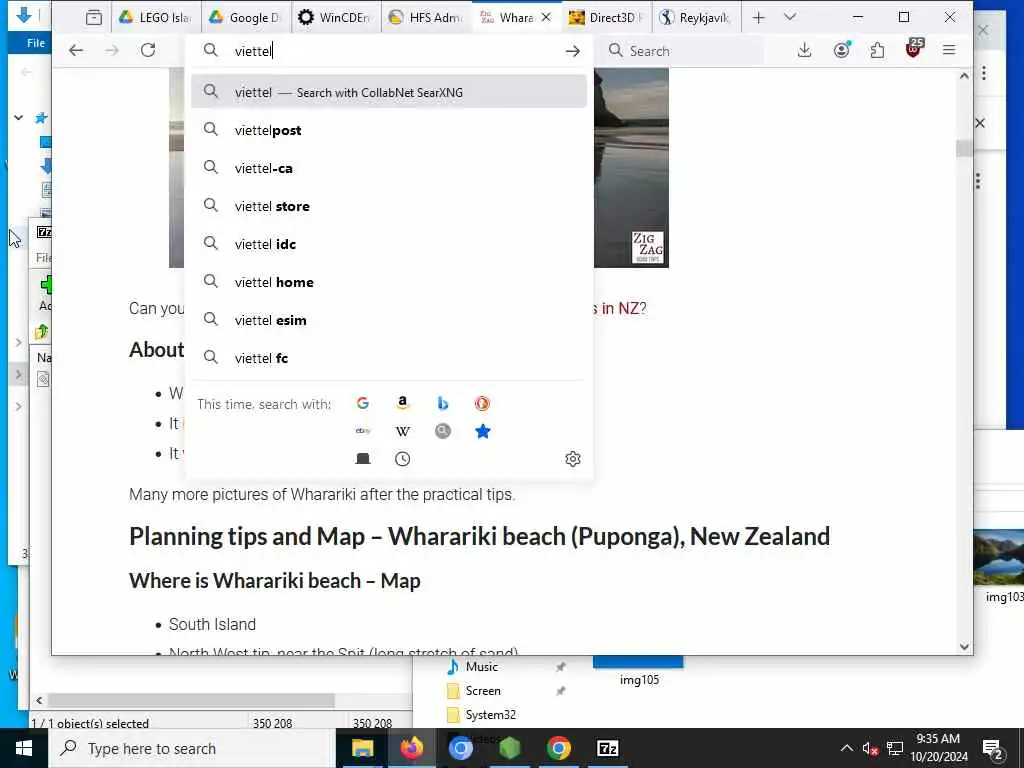
Task: Search this time with eBay
Action: (x=363, y=431)
